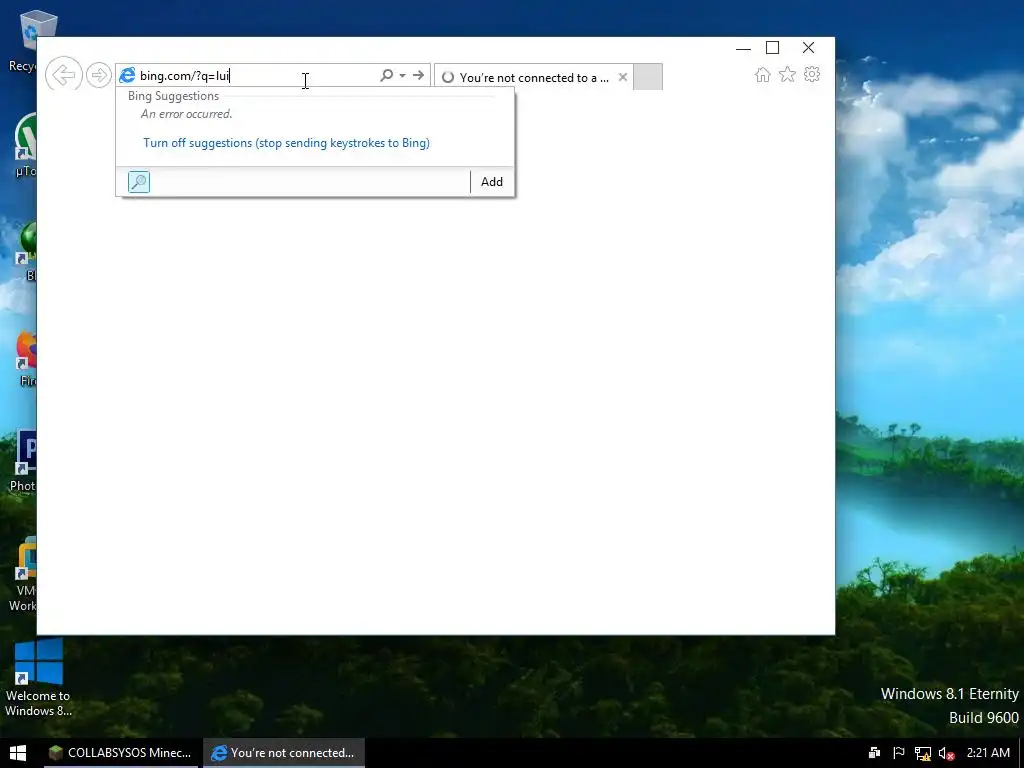
Task: Open the Windows Start button
Action: pos(18,753)
